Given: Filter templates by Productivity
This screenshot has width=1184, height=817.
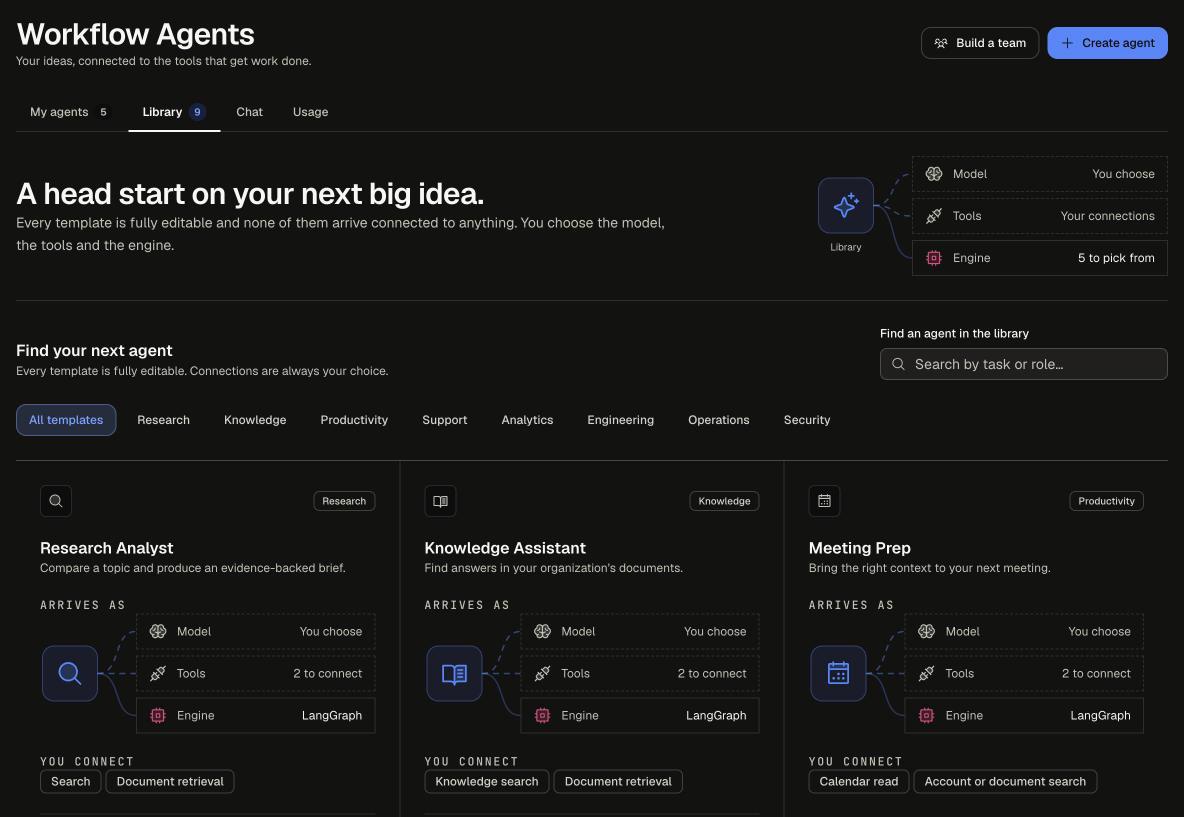Looking at the screenshot, I should pos(354,420).
